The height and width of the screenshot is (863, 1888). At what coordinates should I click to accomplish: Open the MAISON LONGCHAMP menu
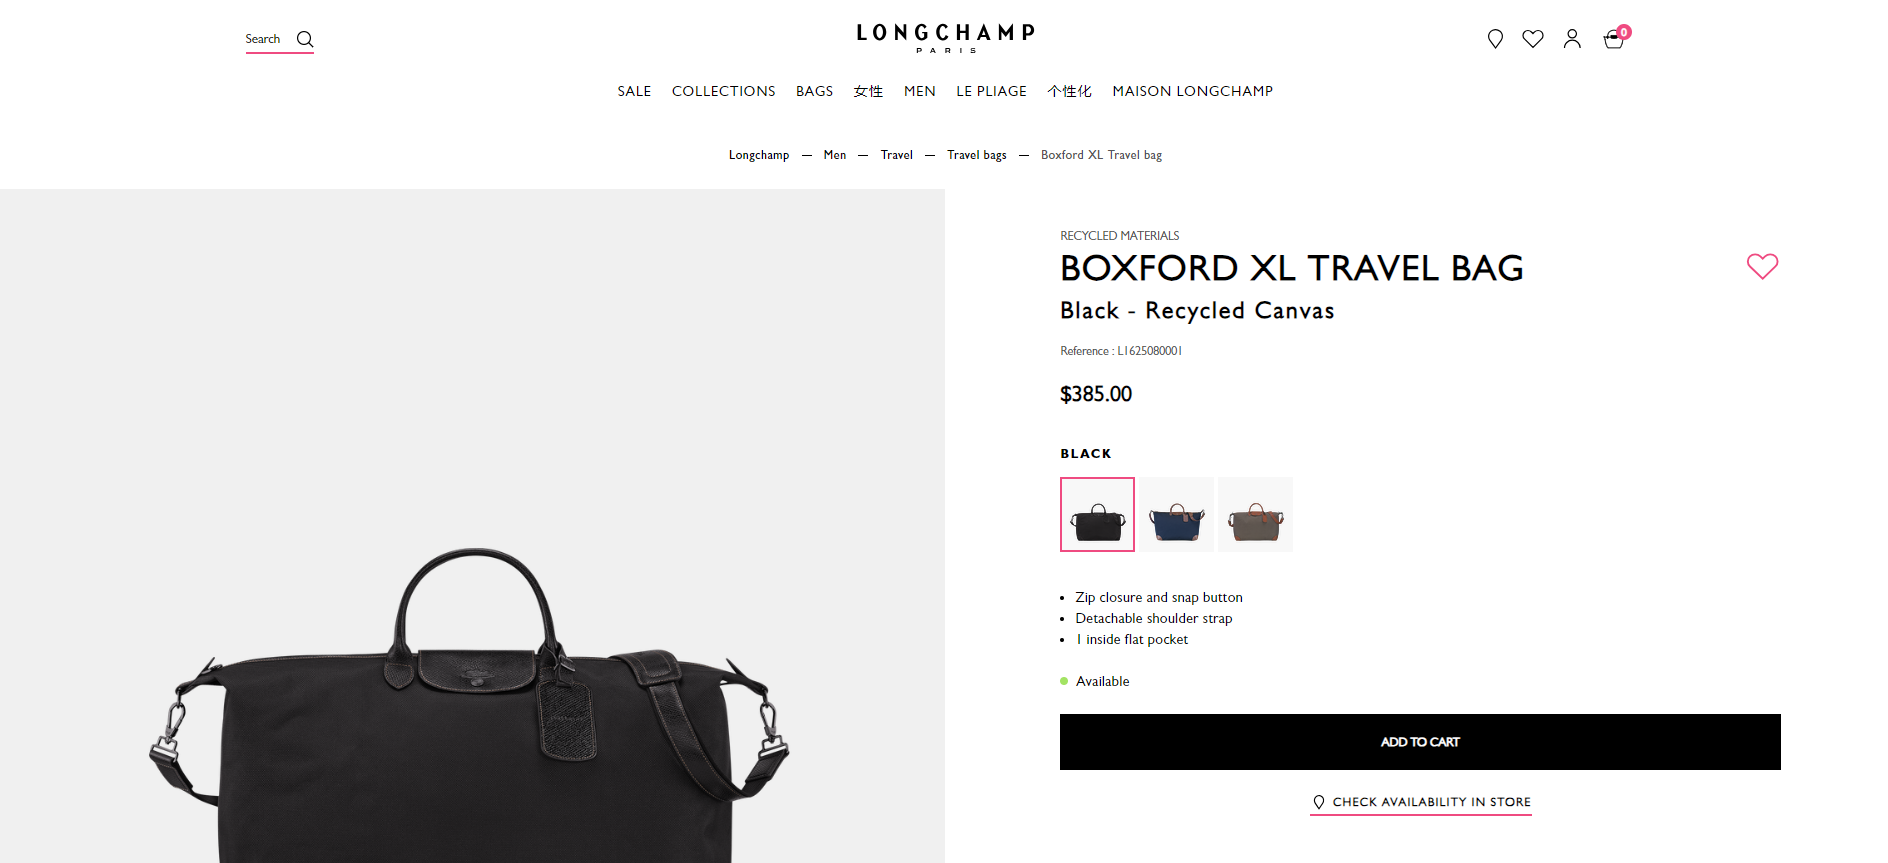coord(1192,91)
